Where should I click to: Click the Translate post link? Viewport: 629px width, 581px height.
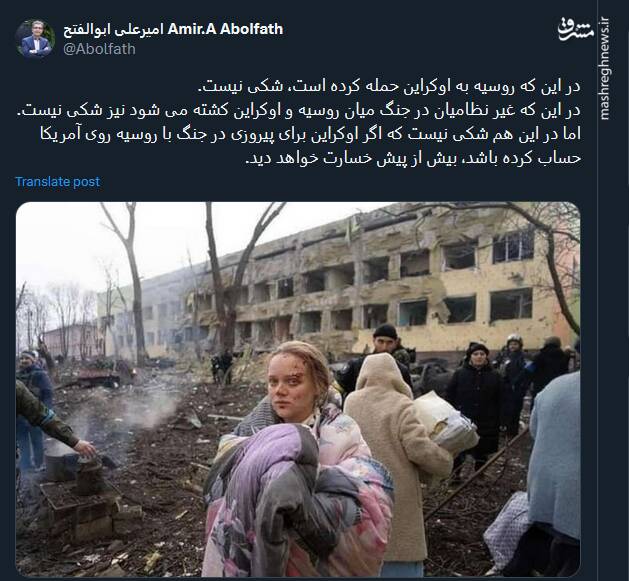(x=58, y=182)
